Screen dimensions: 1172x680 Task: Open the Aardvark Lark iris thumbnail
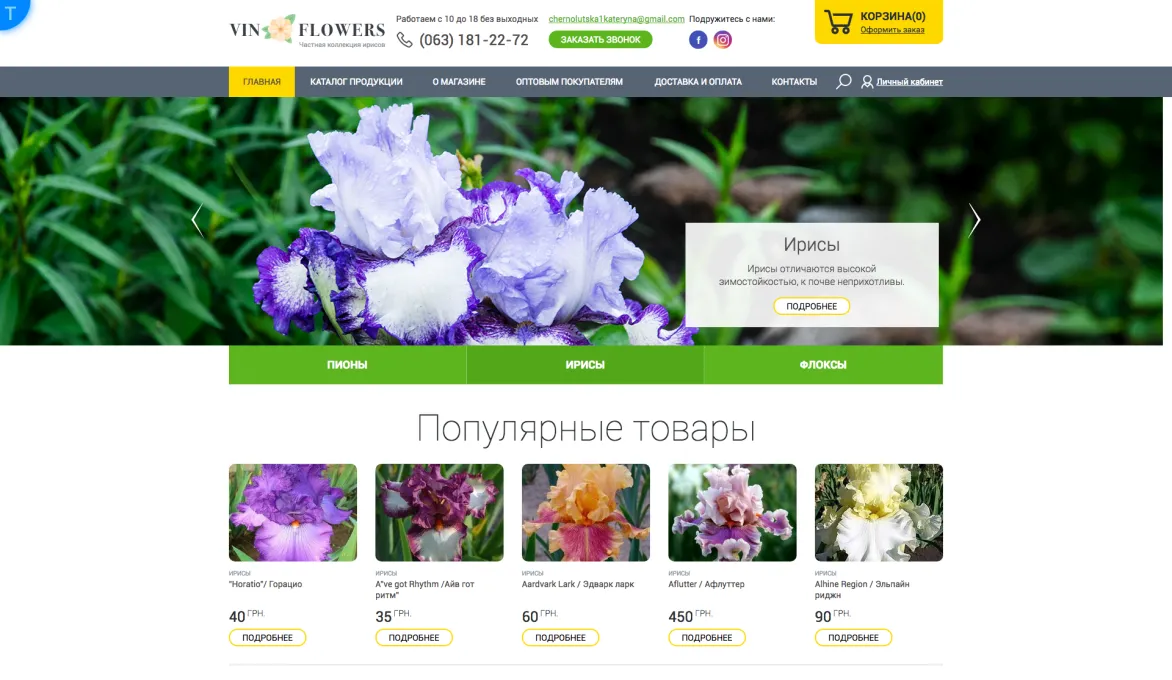point(585,513)
